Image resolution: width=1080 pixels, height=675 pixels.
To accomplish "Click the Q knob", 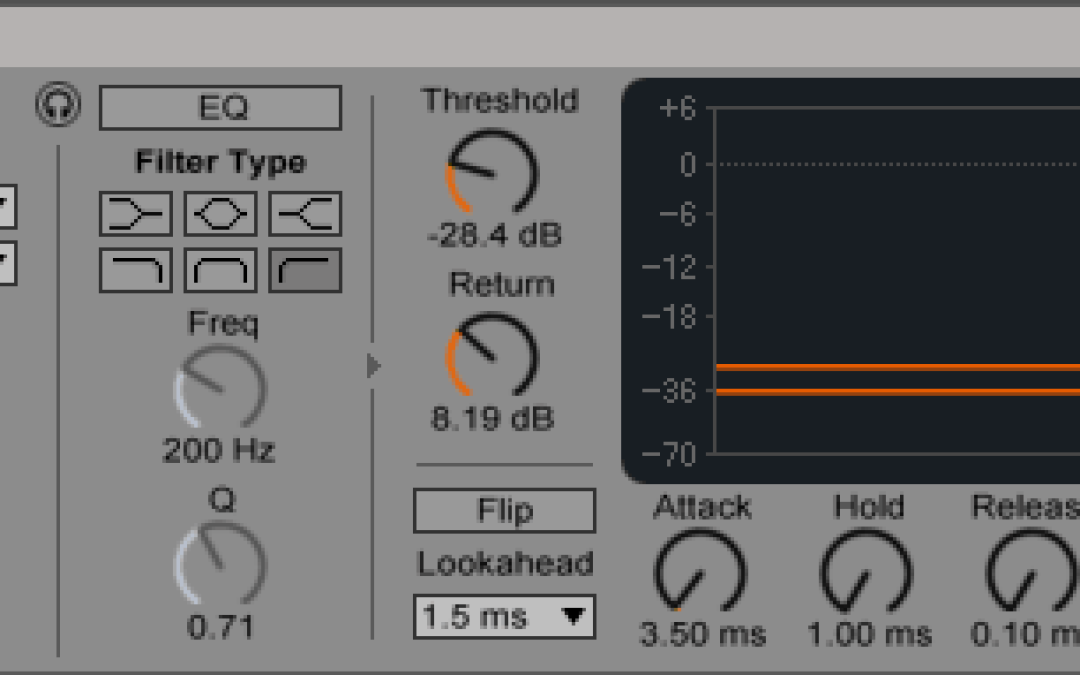I will point(220,564).
